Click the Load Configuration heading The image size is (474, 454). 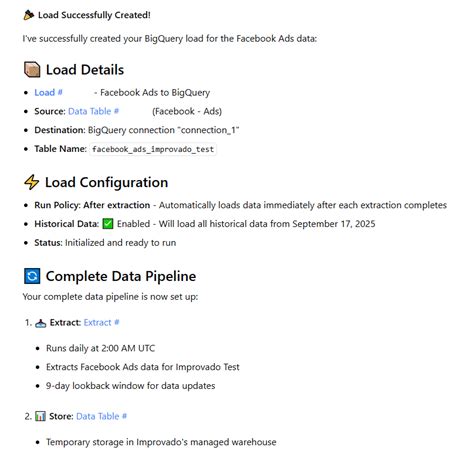(106, 182)
